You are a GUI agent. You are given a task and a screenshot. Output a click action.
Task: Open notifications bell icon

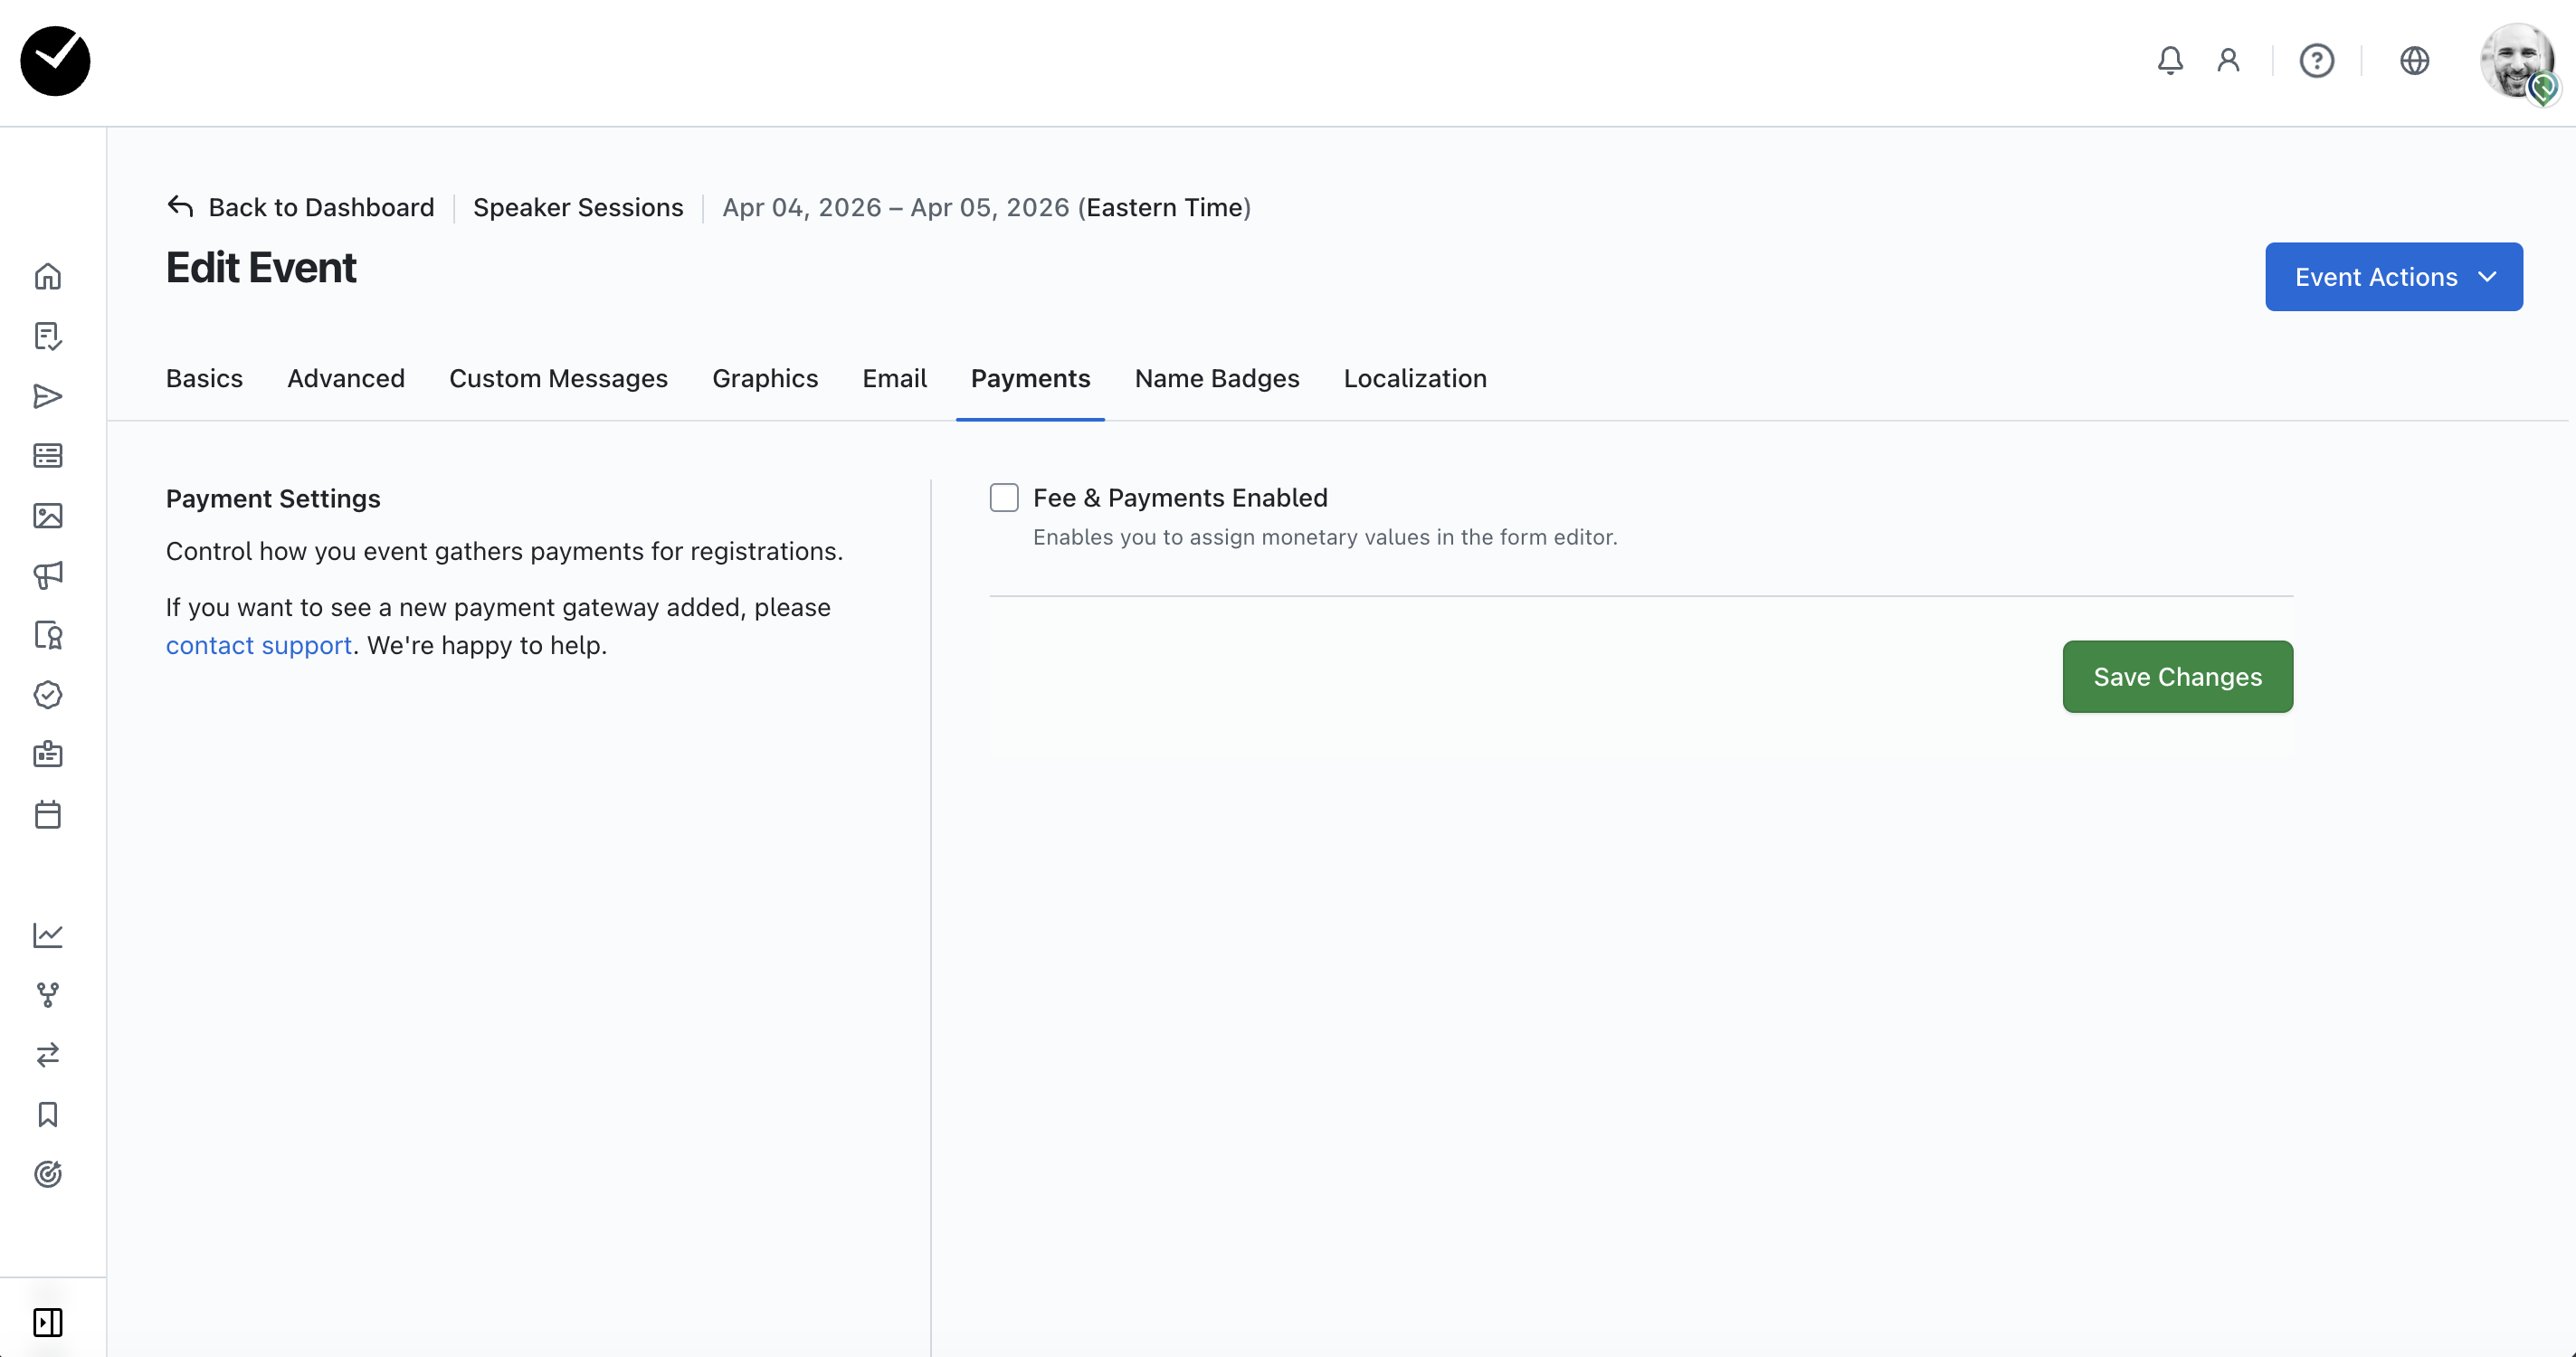[2169, 61]
